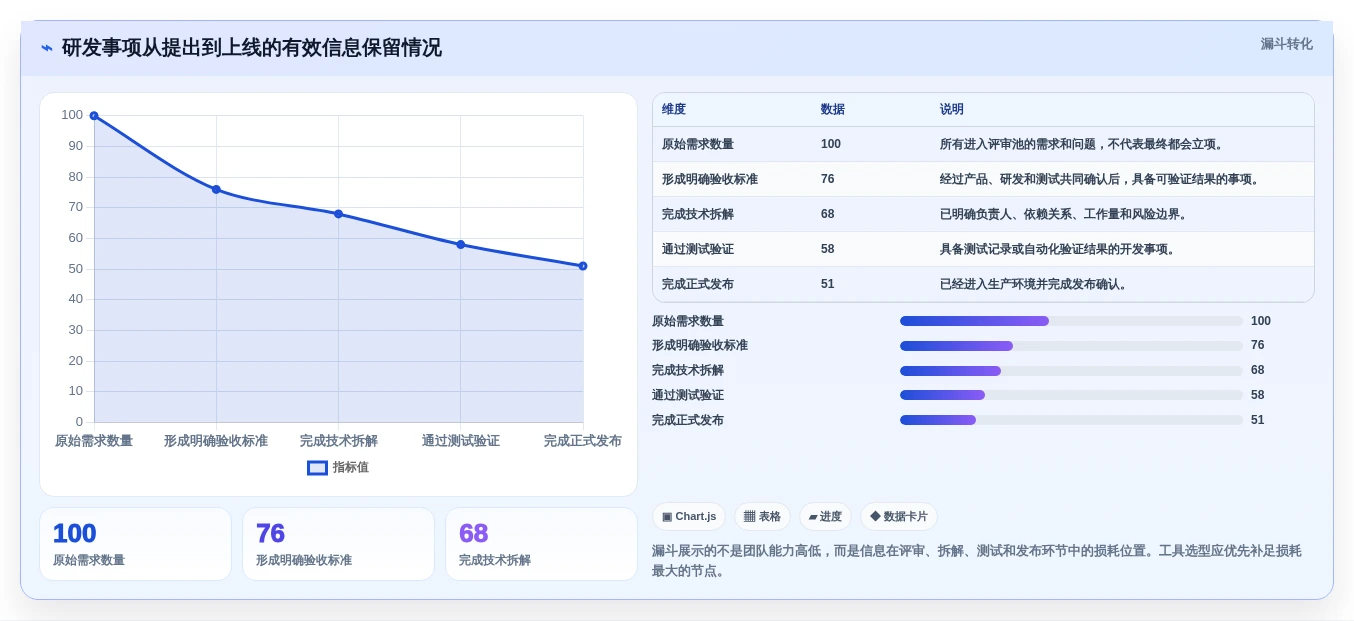Select table cell 形成明确验收标准

[x=710, y=179]
